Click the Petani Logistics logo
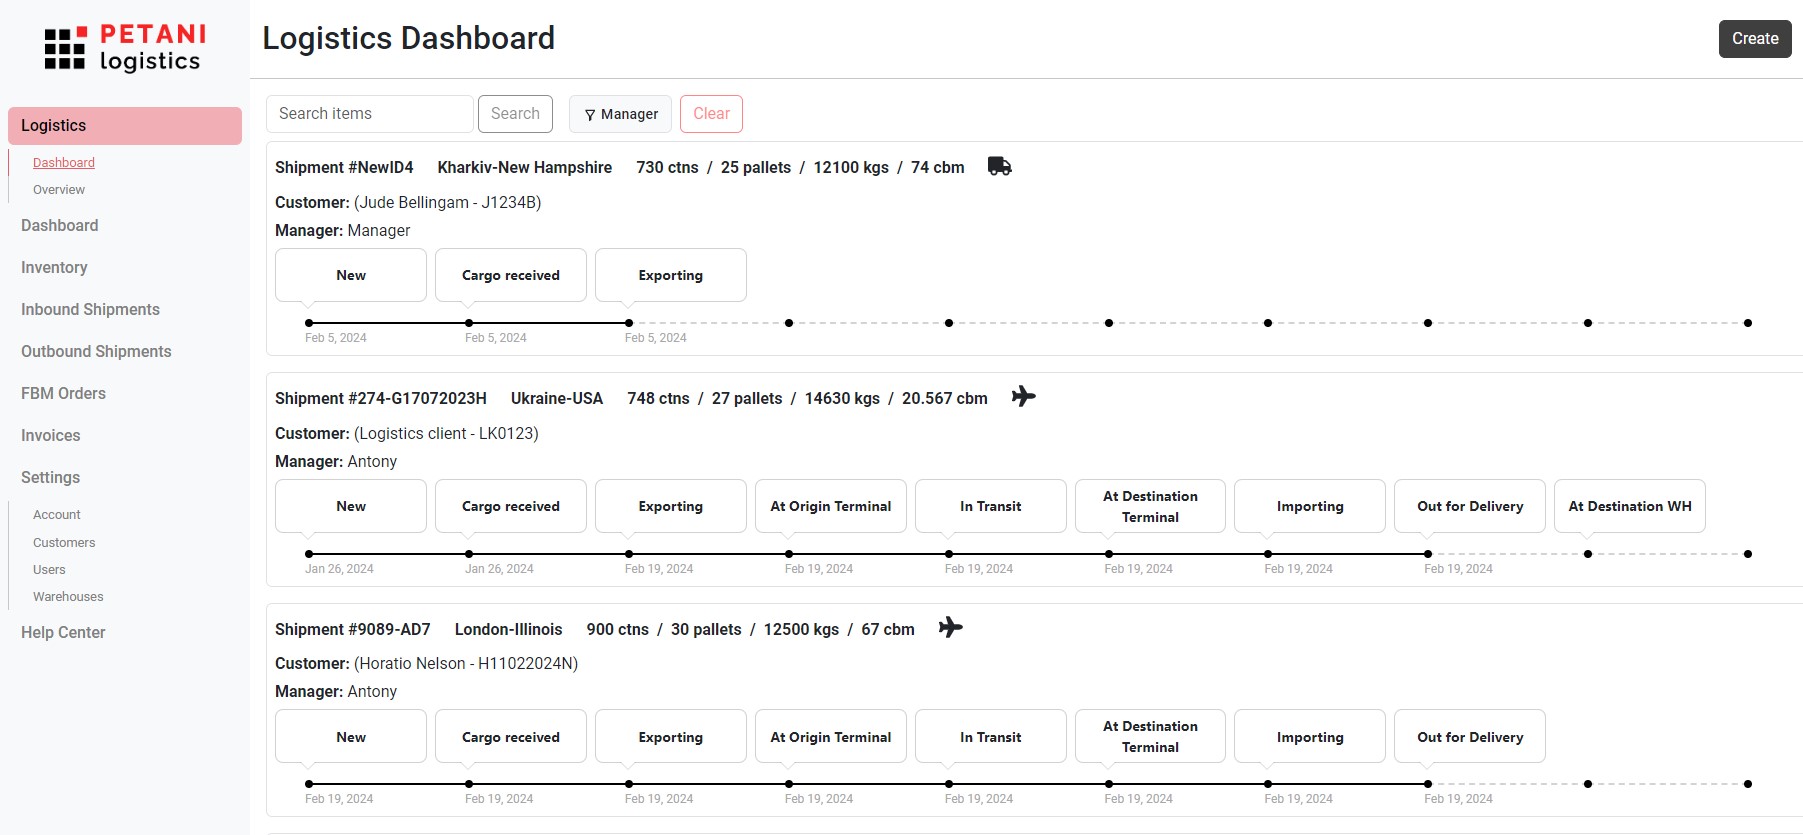The height and width of the screenshot is (835, 1803). [124, 48]
